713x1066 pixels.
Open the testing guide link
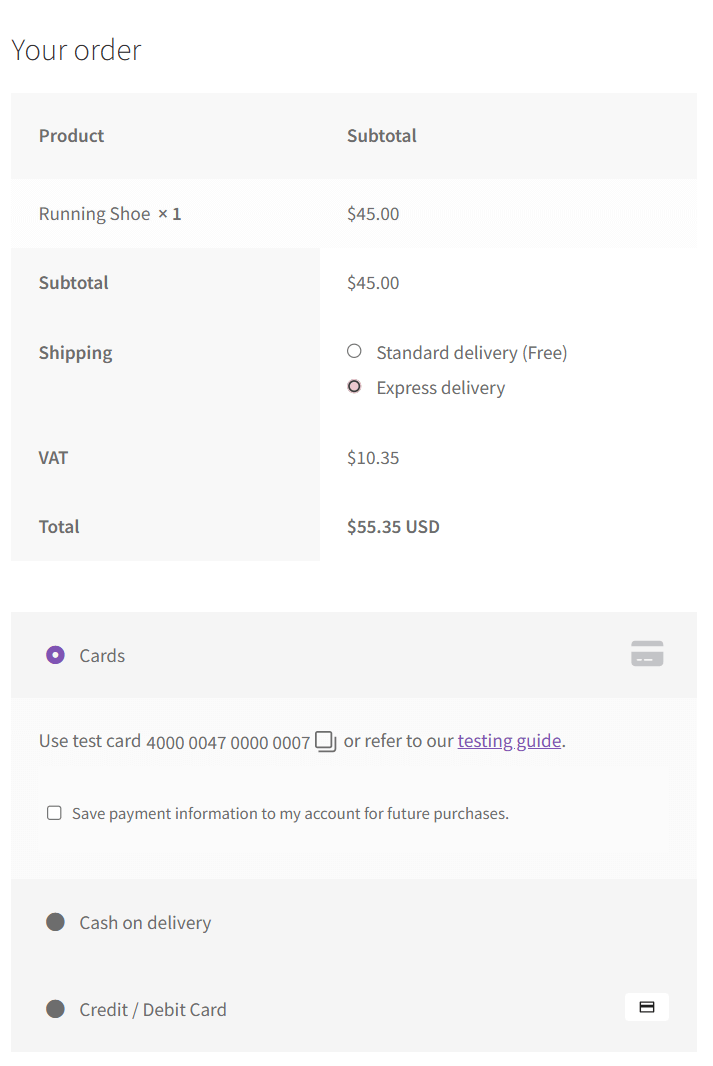[509, 740]
